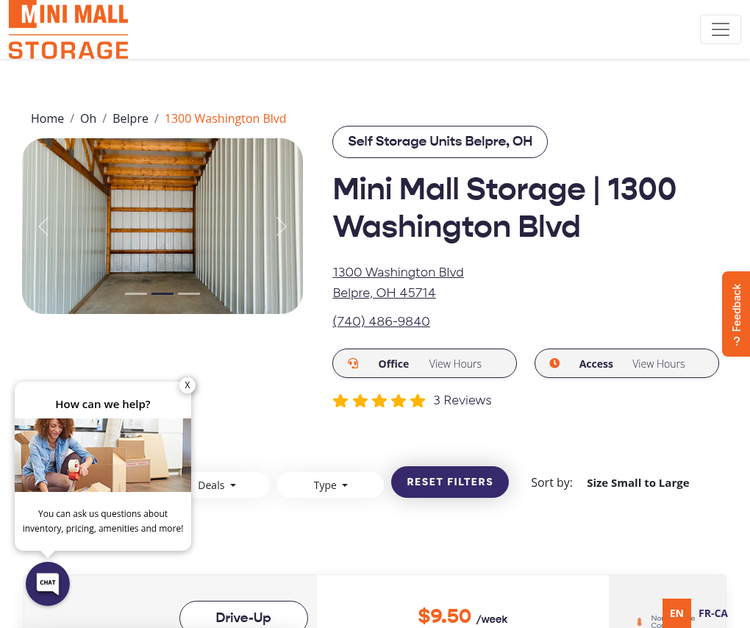Open the chat bubble icon

coord(47,583)
